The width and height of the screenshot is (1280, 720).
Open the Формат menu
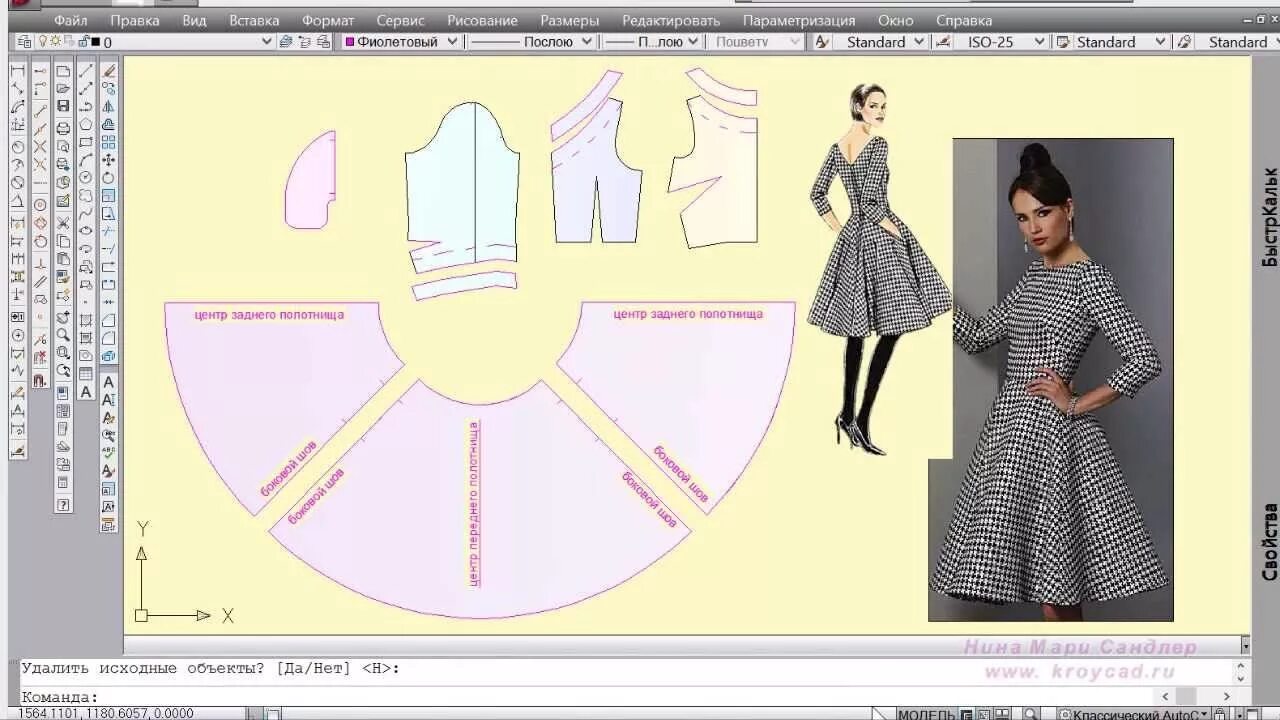pyautogui.click(x=329, y=20)
